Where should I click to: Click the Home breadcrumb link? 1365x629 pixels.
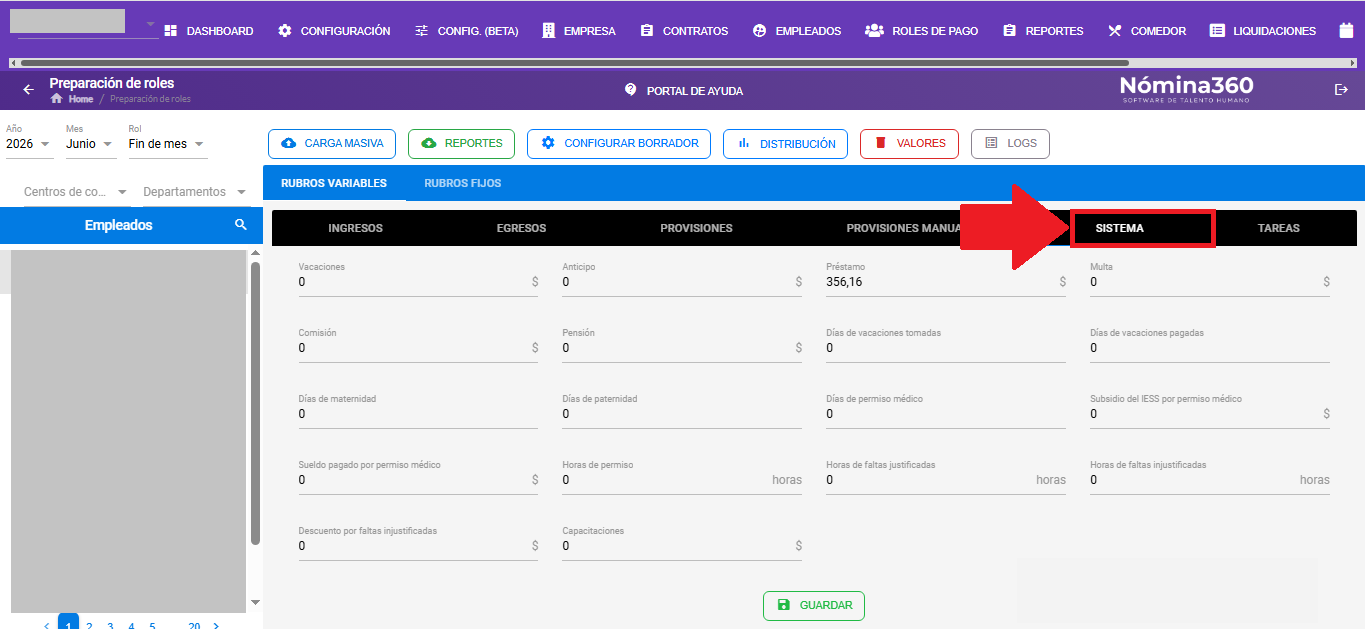[72, 99]
